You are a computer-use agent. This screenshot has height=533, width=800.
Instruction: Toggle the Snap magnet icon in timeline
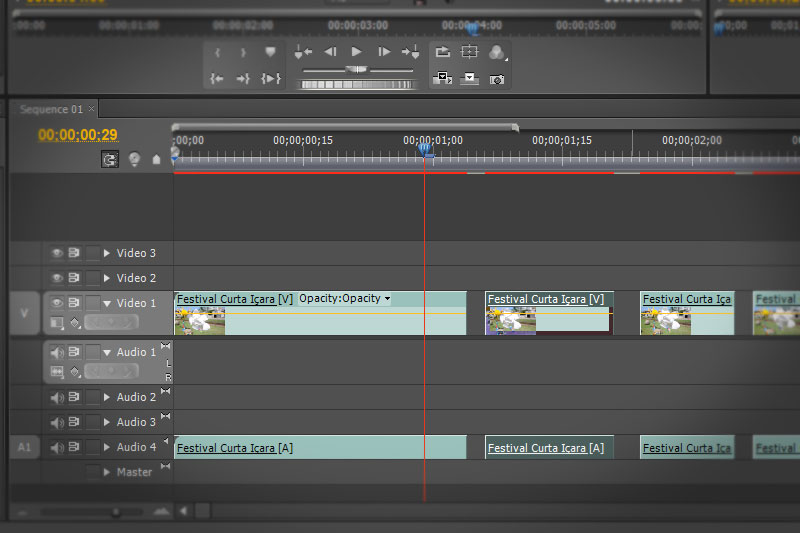110,159
